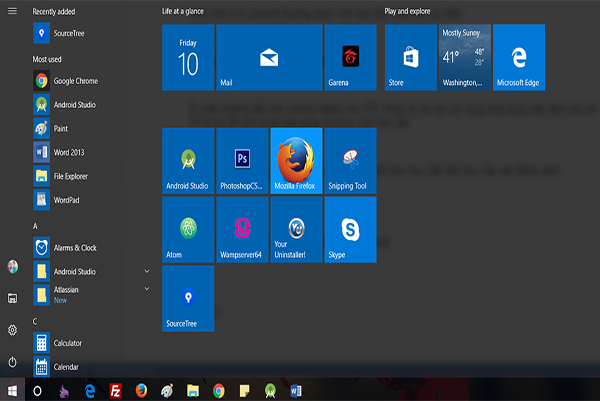Expand the Atlassian folder chevron

tap(147, 289)
